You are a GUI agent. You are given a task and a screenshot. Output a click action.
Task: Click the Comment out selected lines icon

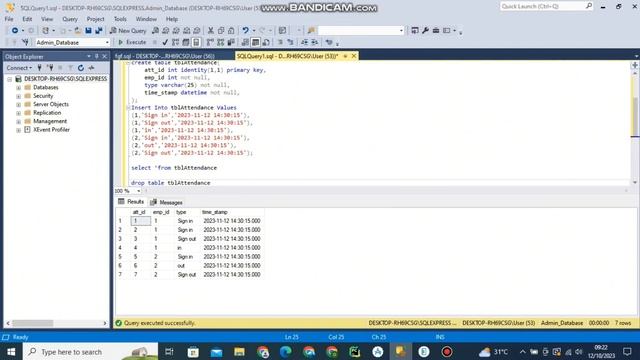coord(280,42)
